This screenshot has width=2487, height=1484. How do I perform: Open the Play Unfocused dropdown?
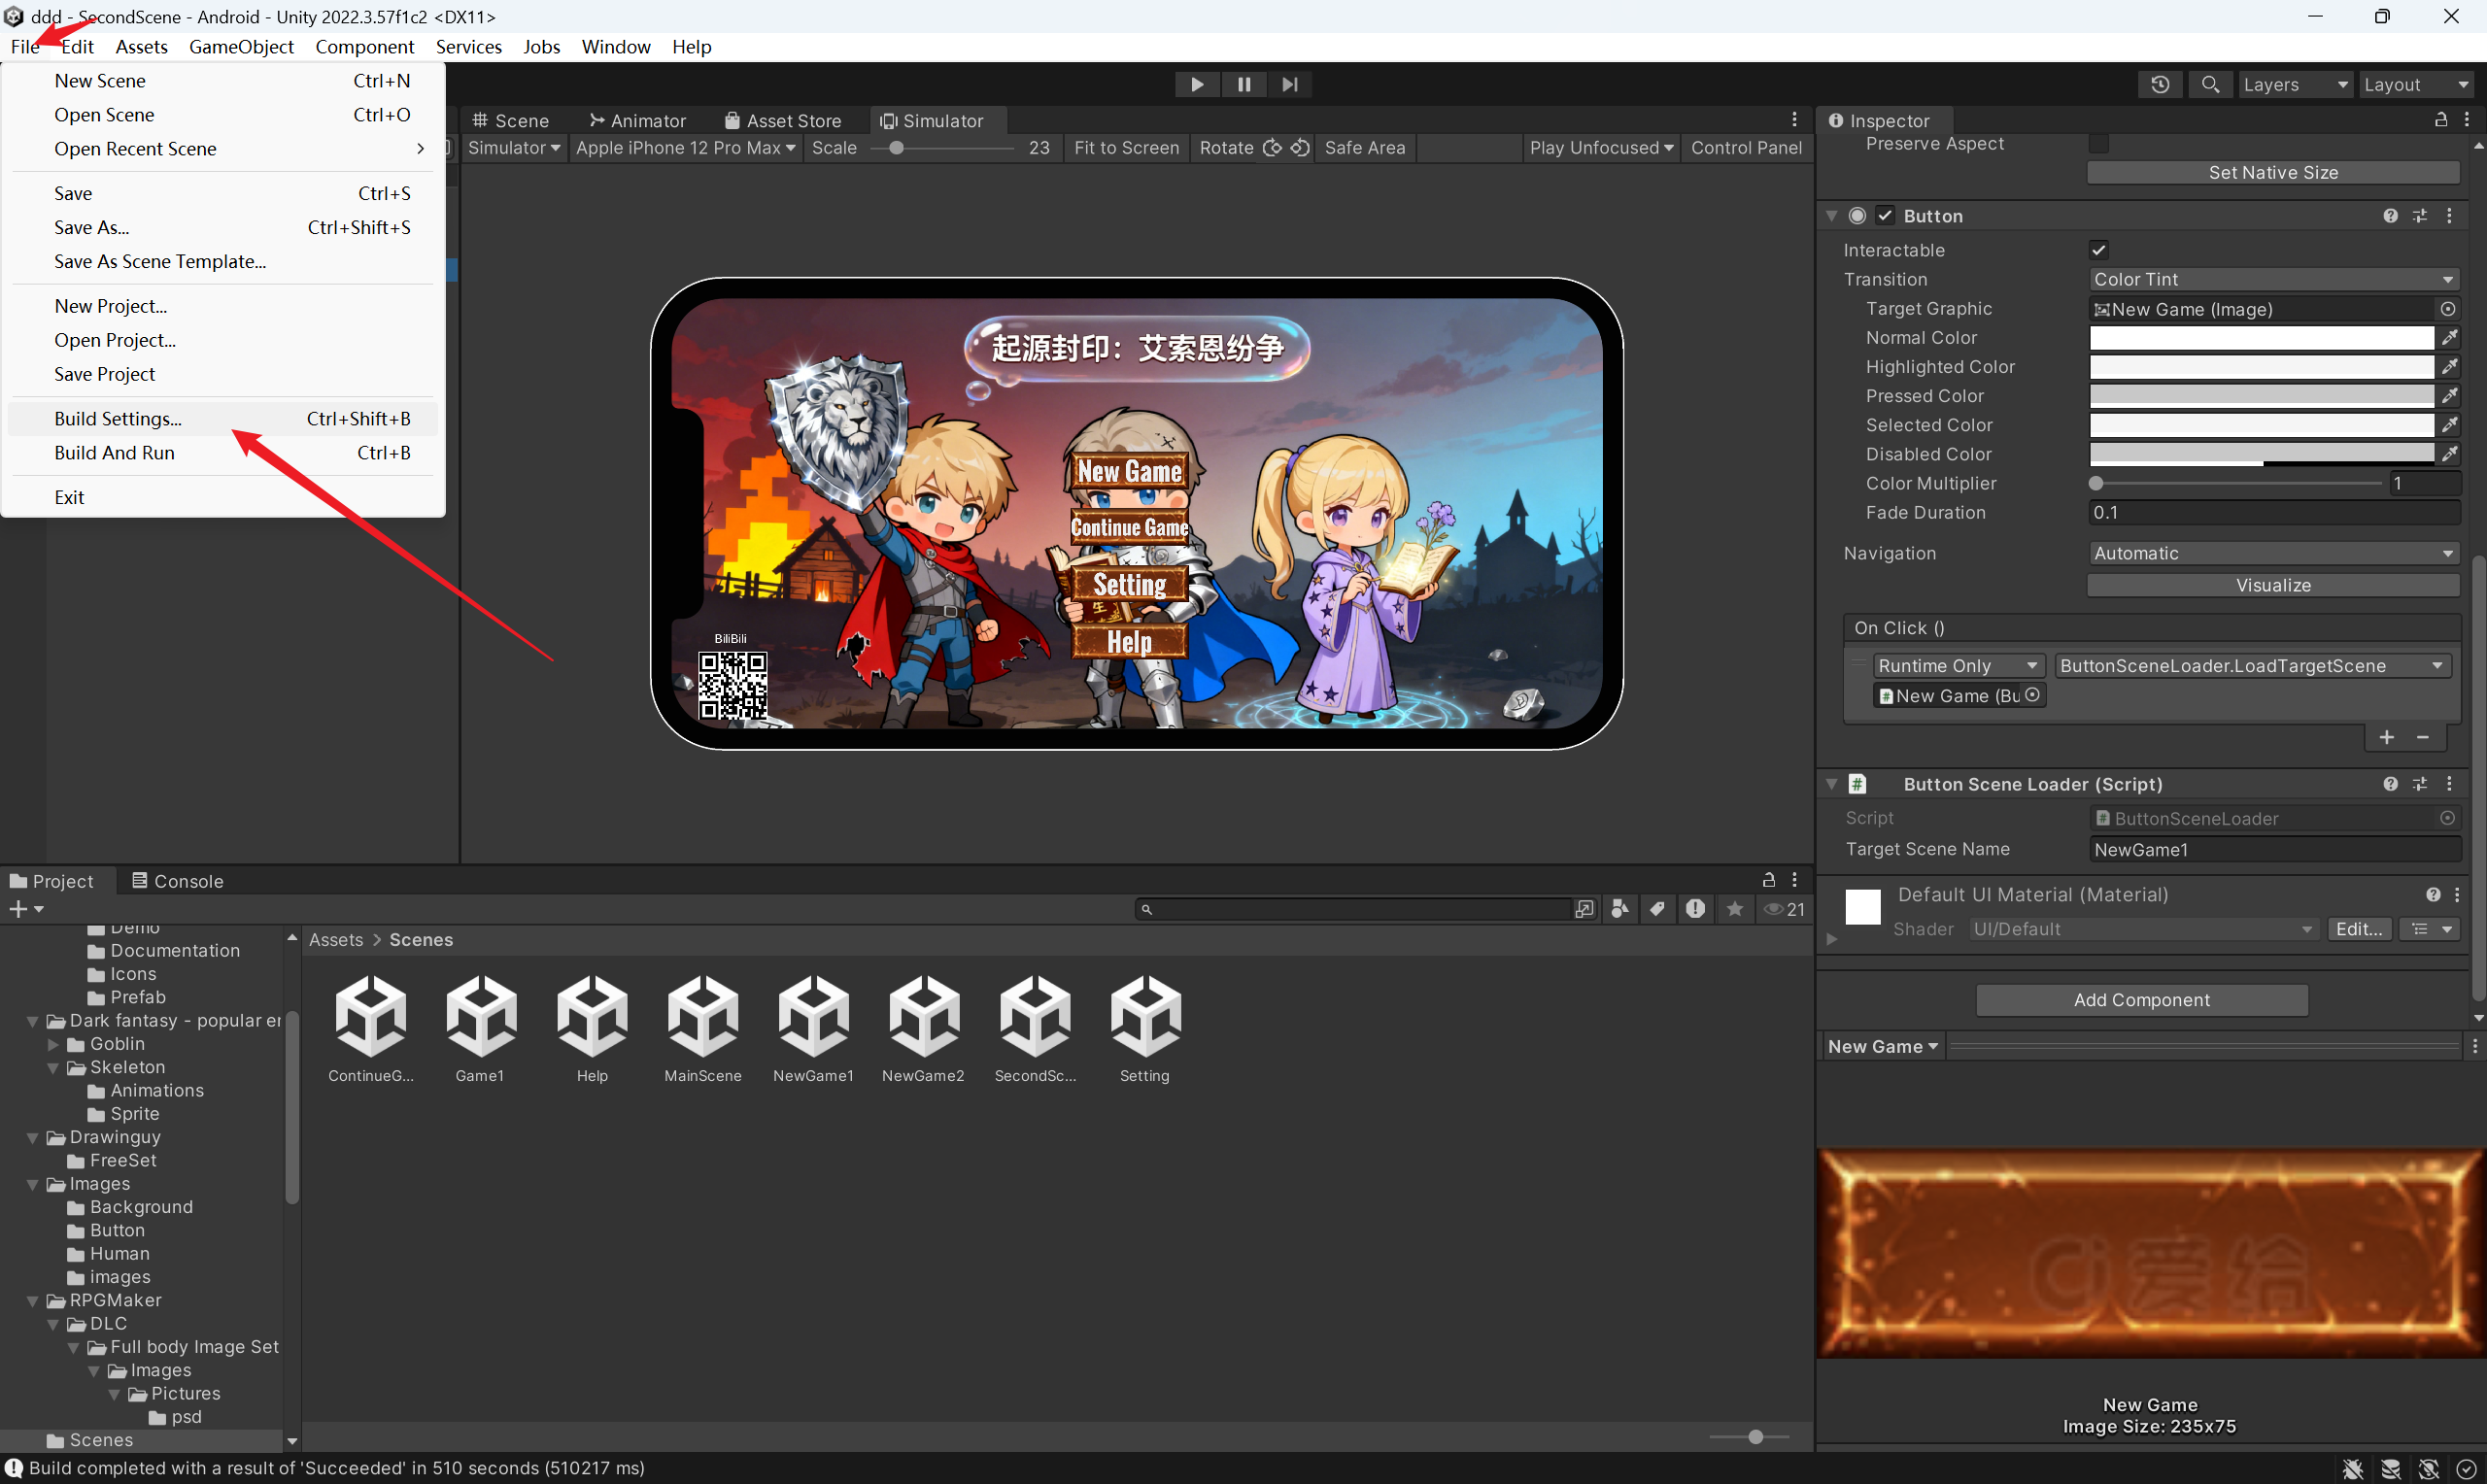coord(1601,148)
